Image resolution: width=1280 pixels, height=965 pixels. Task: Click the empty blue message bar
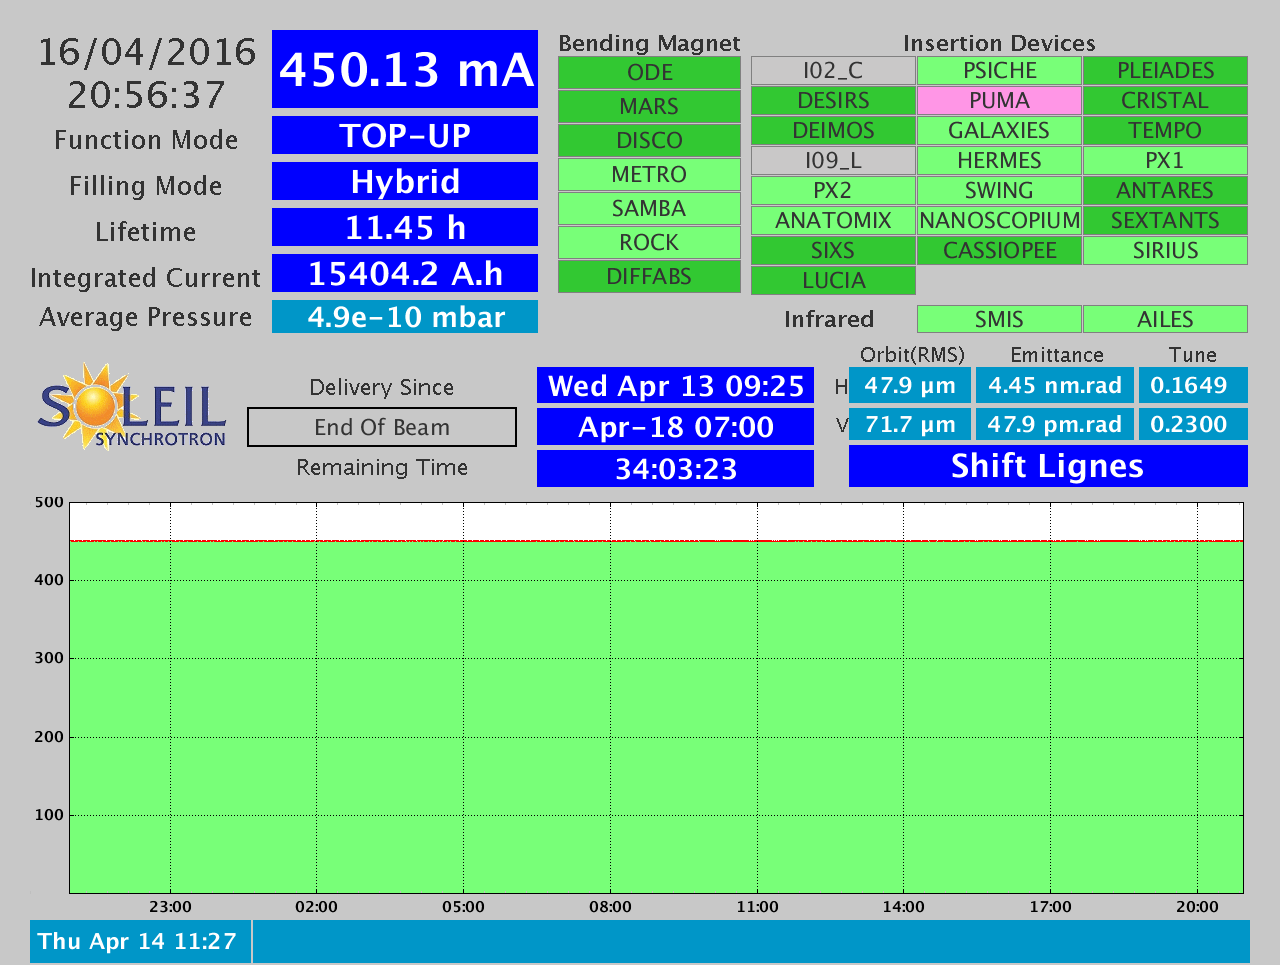(751, 941)
